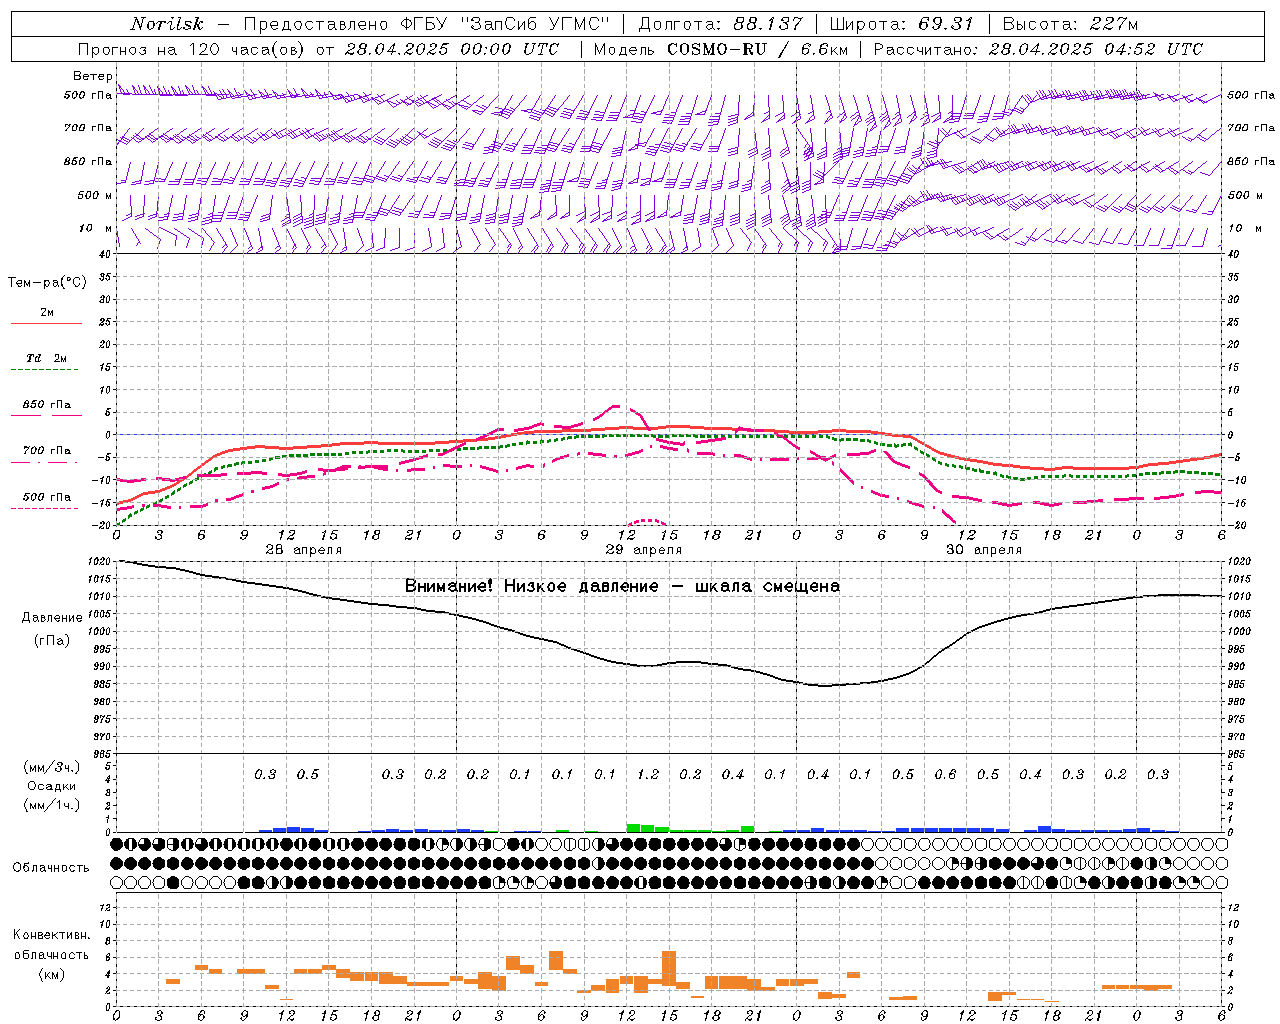The image size is (1280, 1024).
Task: Click the '30 апреля' date label
Action: click(983, 550)
